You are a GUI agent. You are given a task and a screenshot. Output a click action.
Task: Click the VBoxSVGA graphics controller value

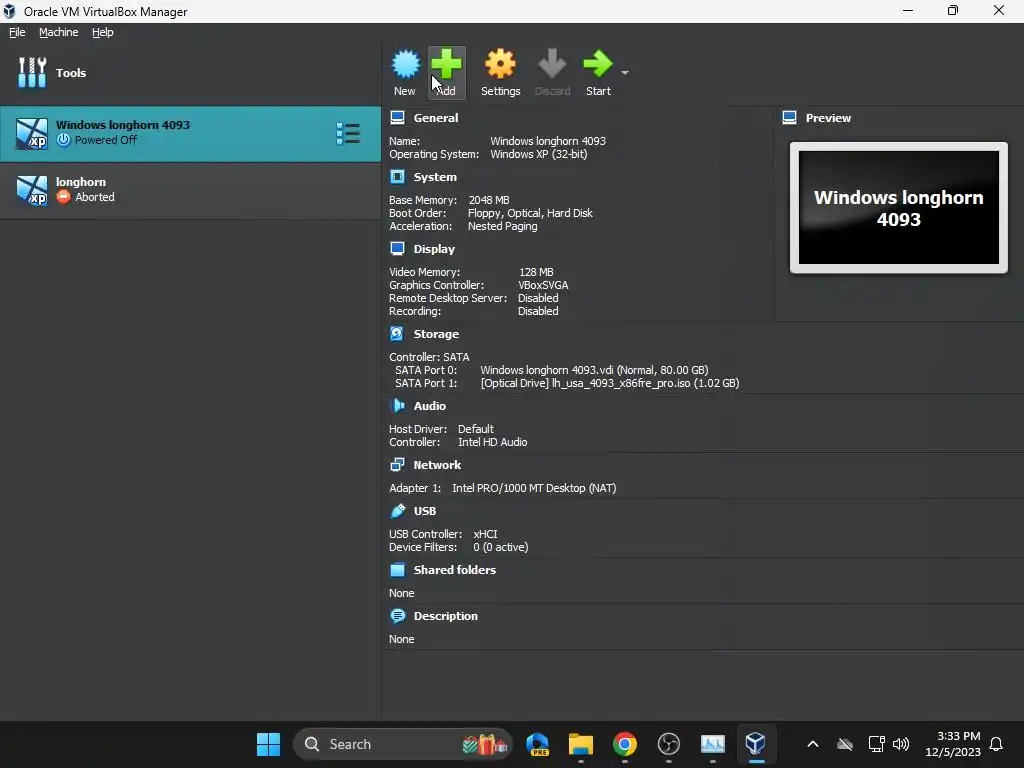point(543,285)
